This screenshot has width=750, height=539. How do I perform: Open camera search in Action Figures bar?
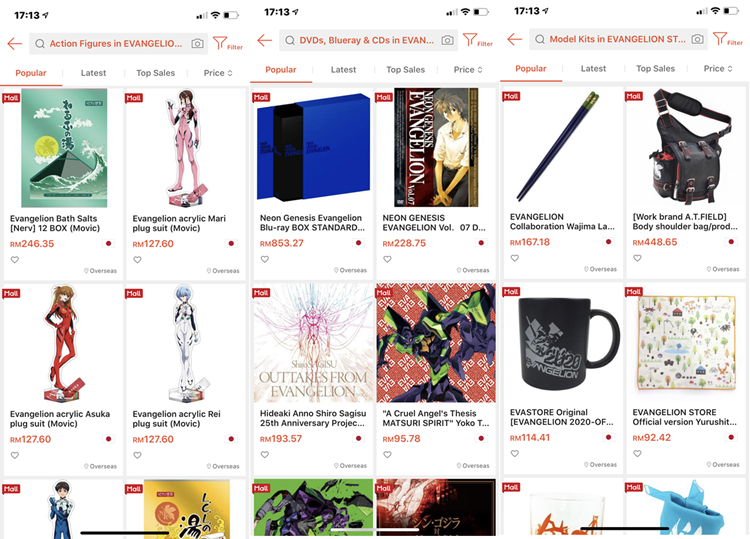pos(197,44)
